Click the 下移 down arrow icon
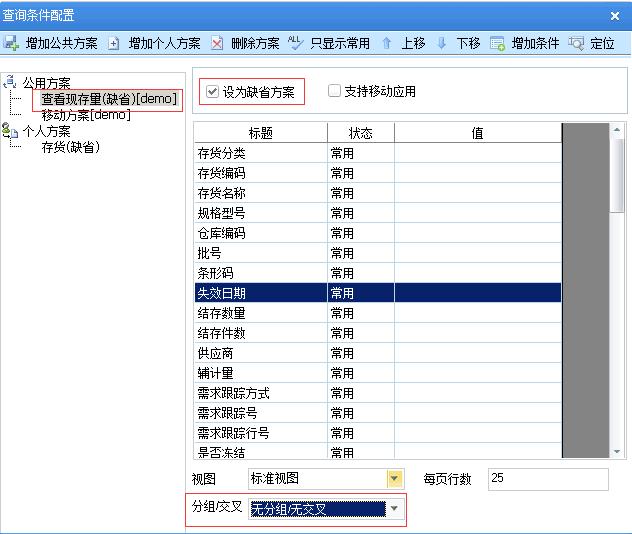 click(x=442, y=43)
